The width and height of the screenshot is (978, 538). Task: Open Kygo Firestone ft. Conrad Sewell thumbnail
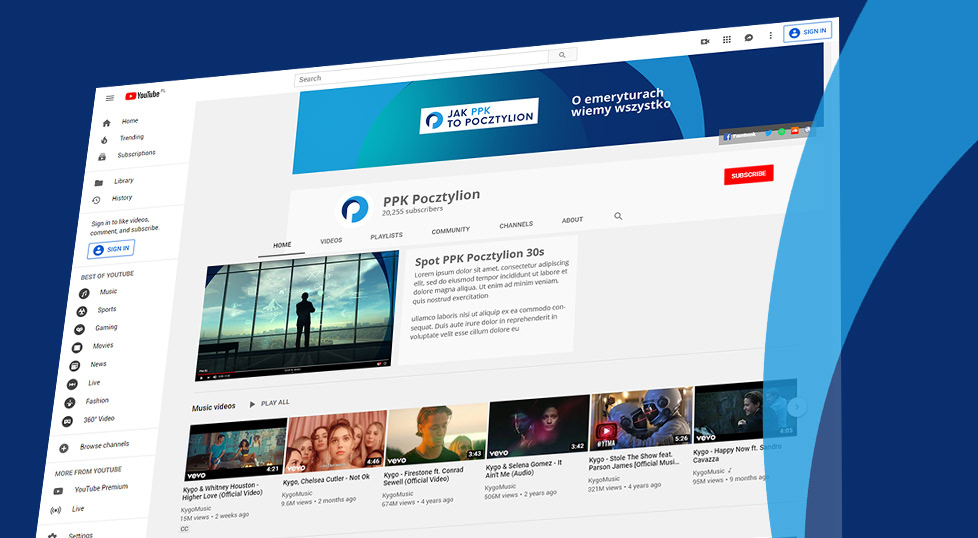pyautogui.click(x=436, y=434)
